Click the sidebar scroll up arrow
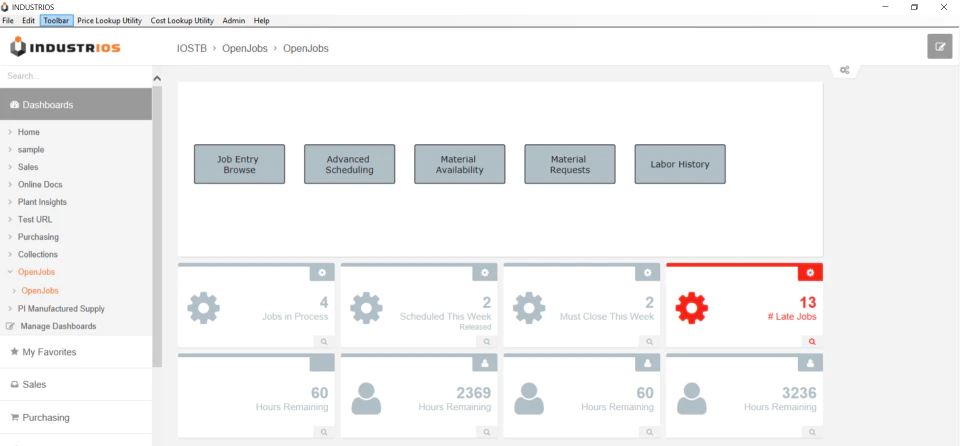This screenshot has width=960, height=446. coord(157,79)
